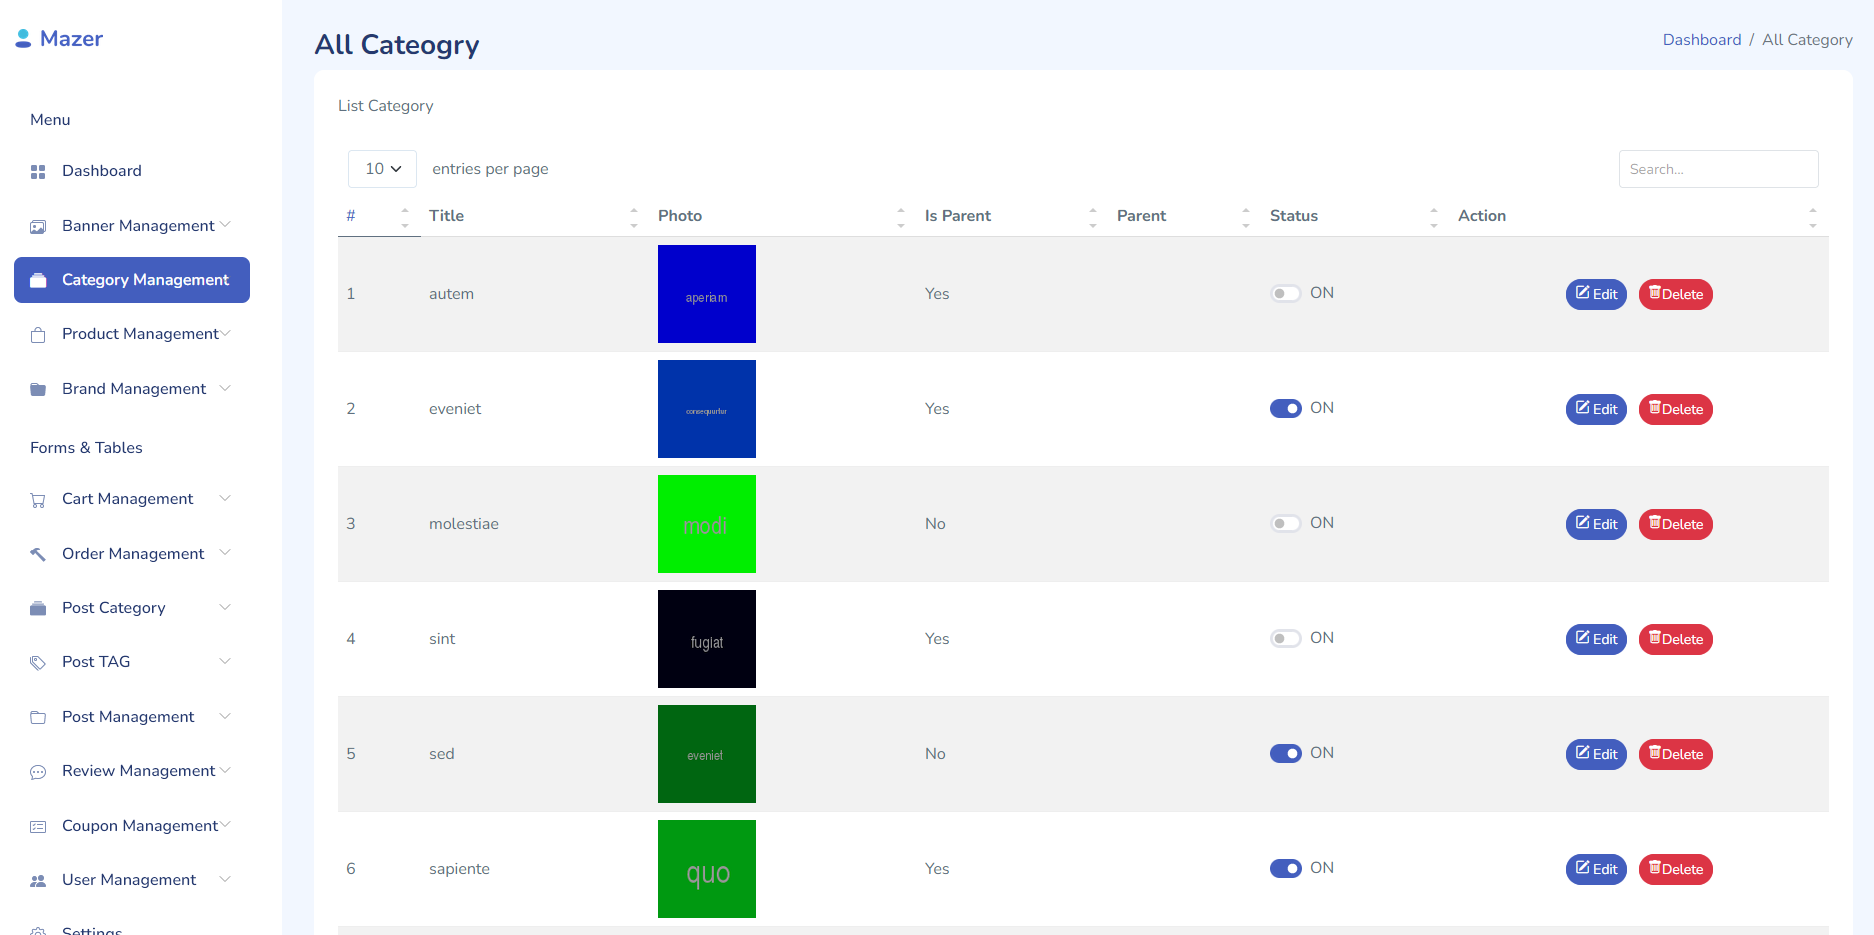
Task: Focus the table Search field
Action: [1718, 169]
